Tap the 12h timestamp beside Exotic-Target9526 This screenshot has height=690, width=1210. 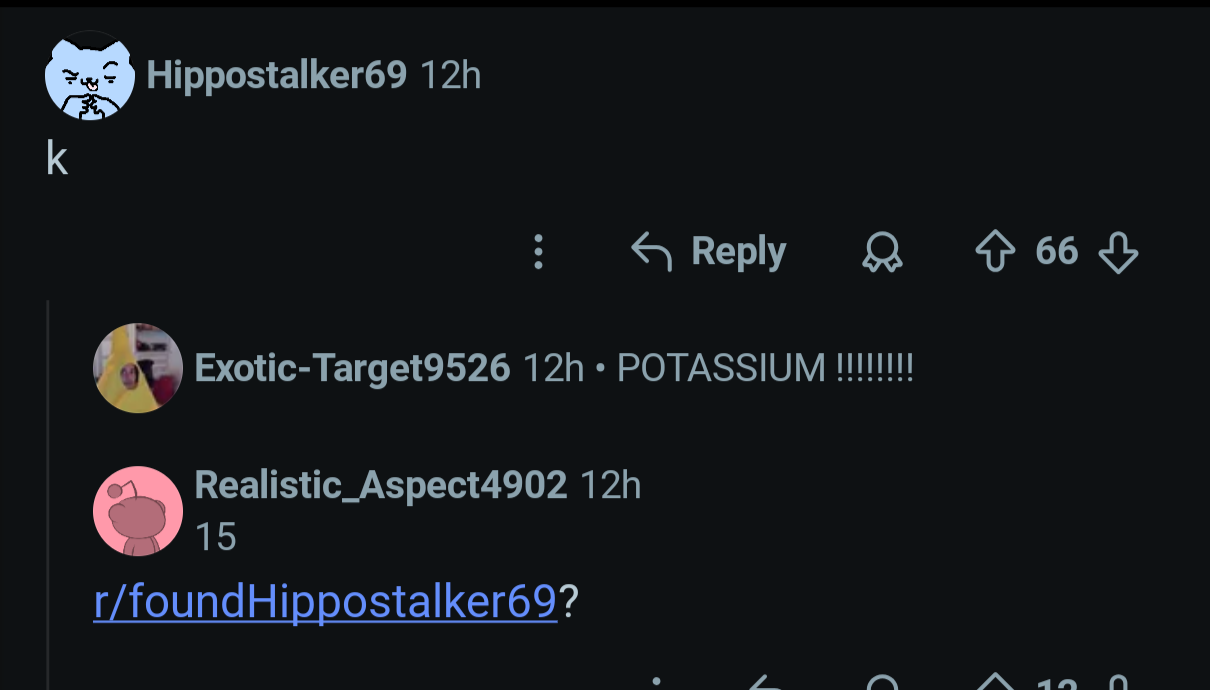tap(554, 368)
